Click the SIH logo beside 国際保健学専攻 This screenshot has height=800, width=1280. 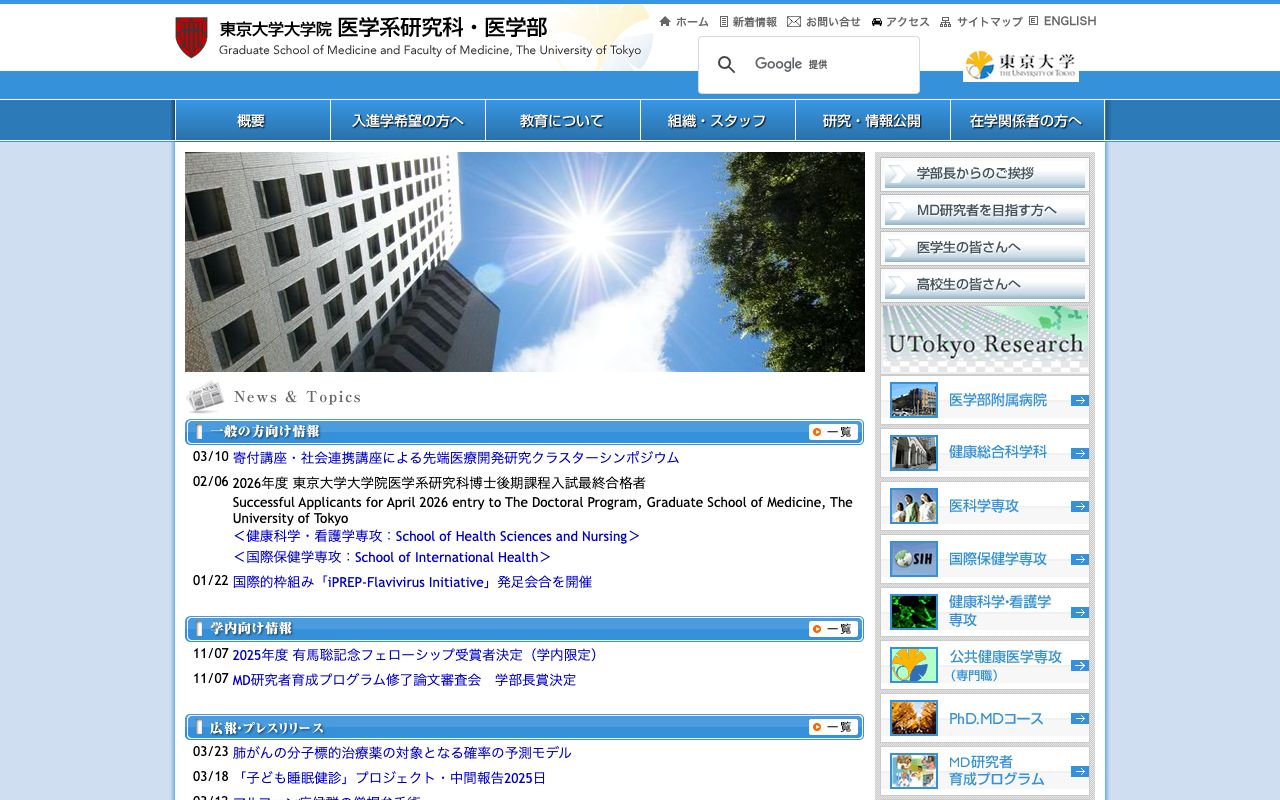pos(912,558)
